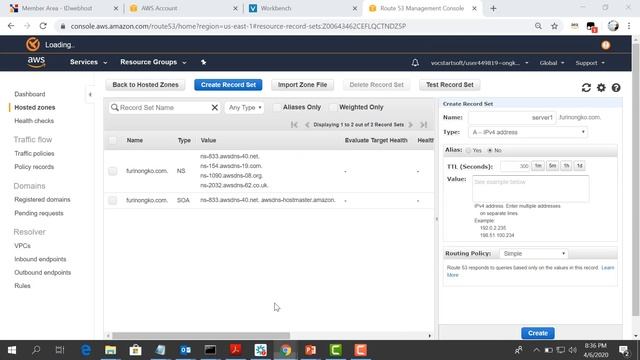This screenshot has width=640, height=360.
Task: Go back in browser history
Action: (11, 26)
